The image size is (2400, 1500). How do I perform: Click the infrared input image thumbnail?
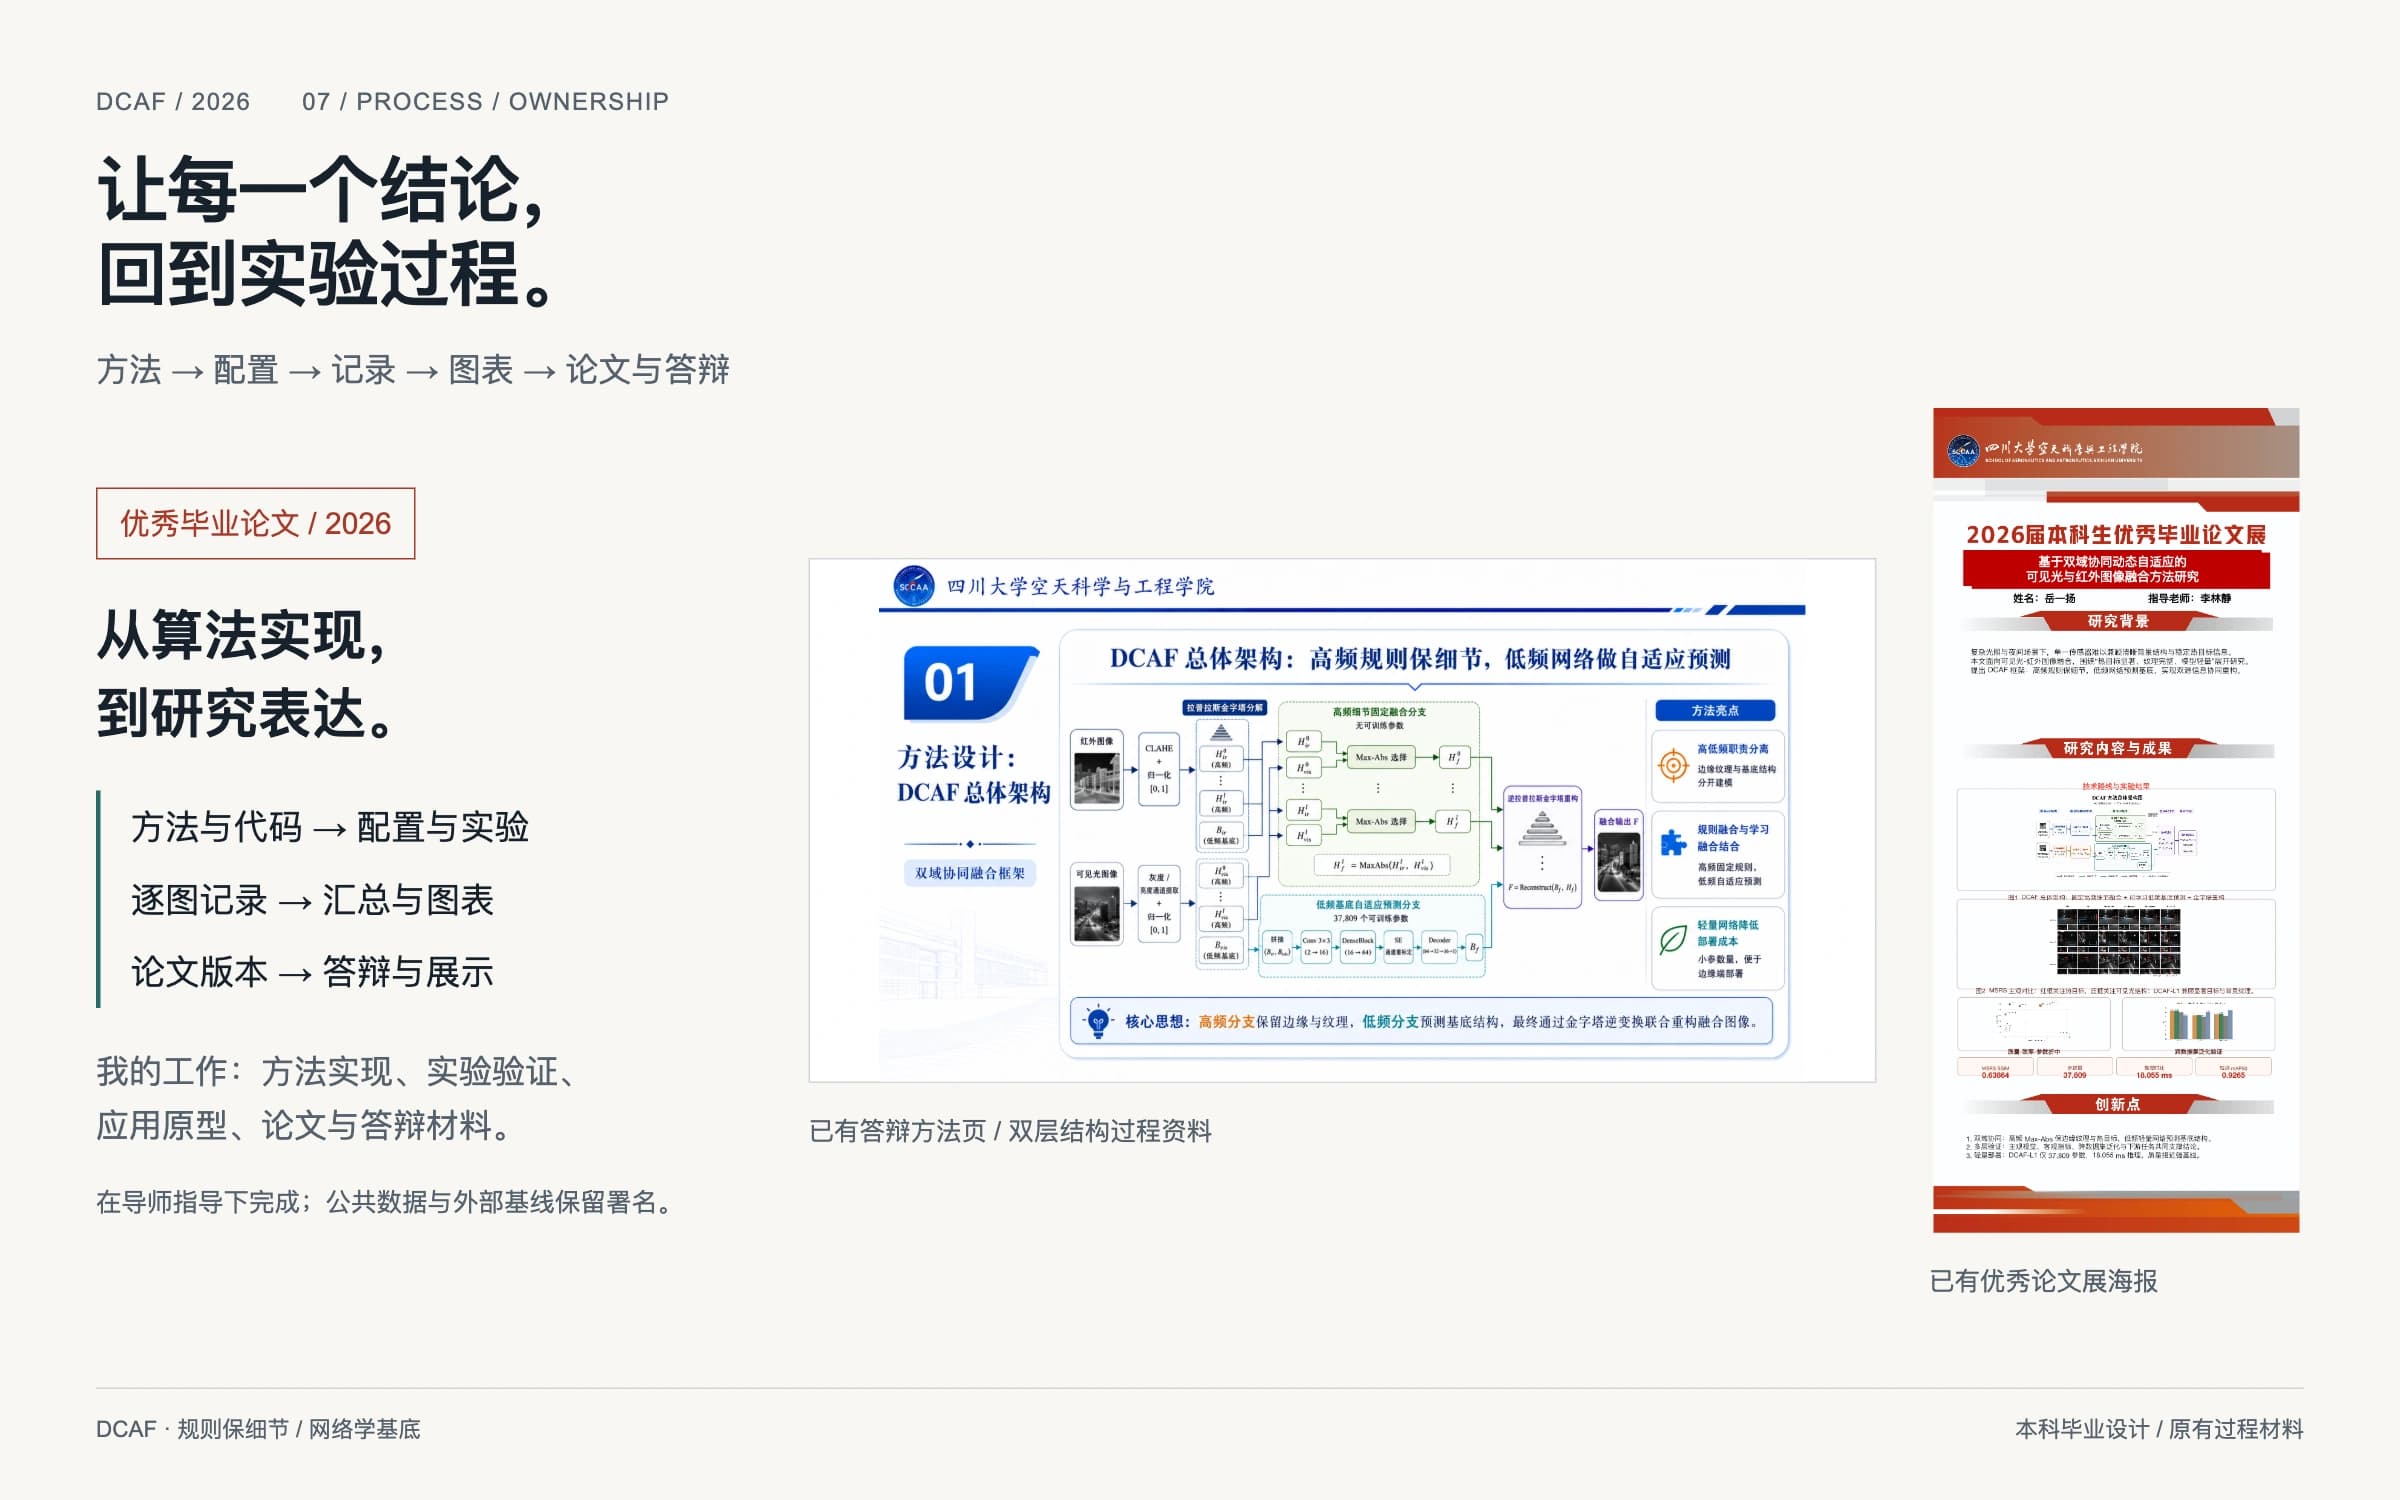1096,778
